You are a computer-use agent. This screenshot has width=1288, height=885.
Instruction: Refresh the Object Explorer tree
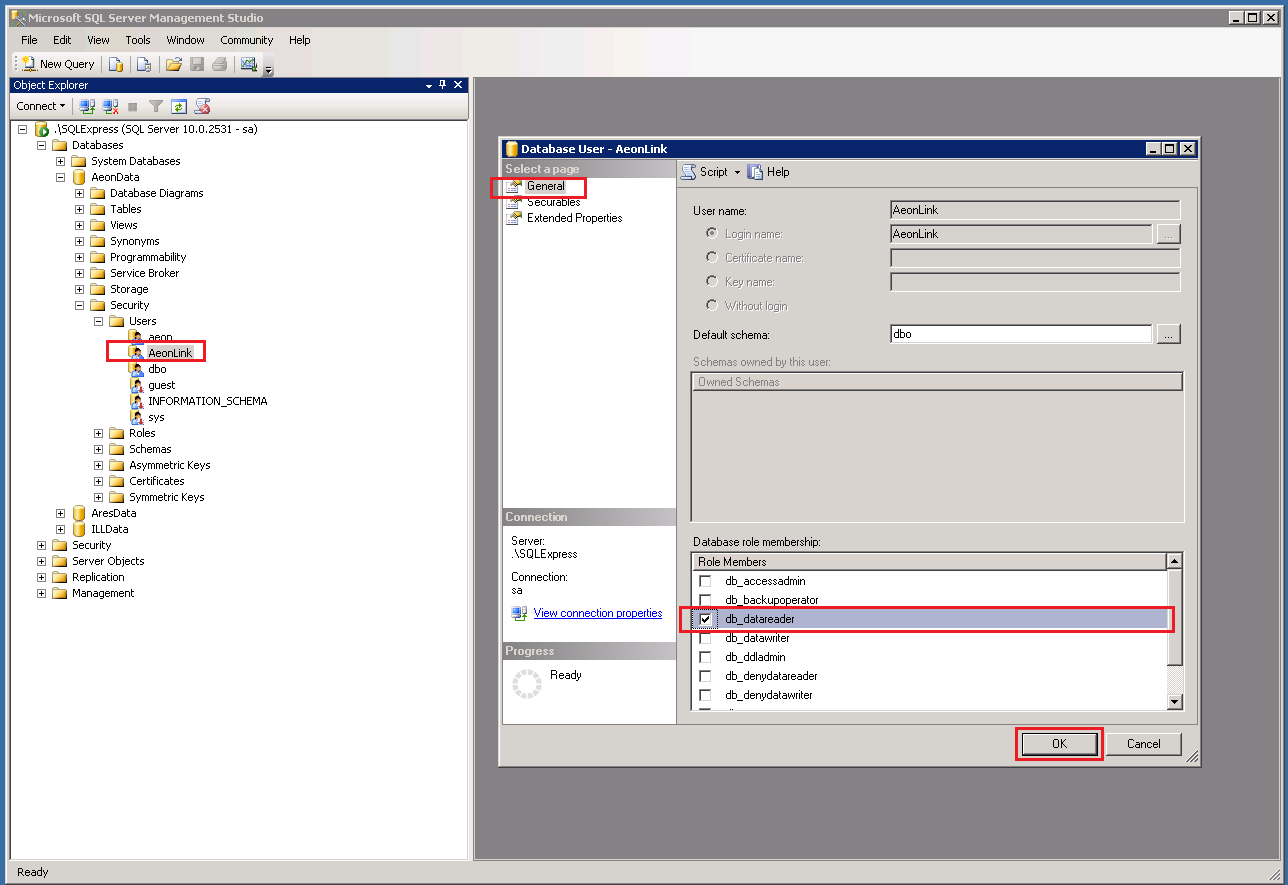pos(179,105)
